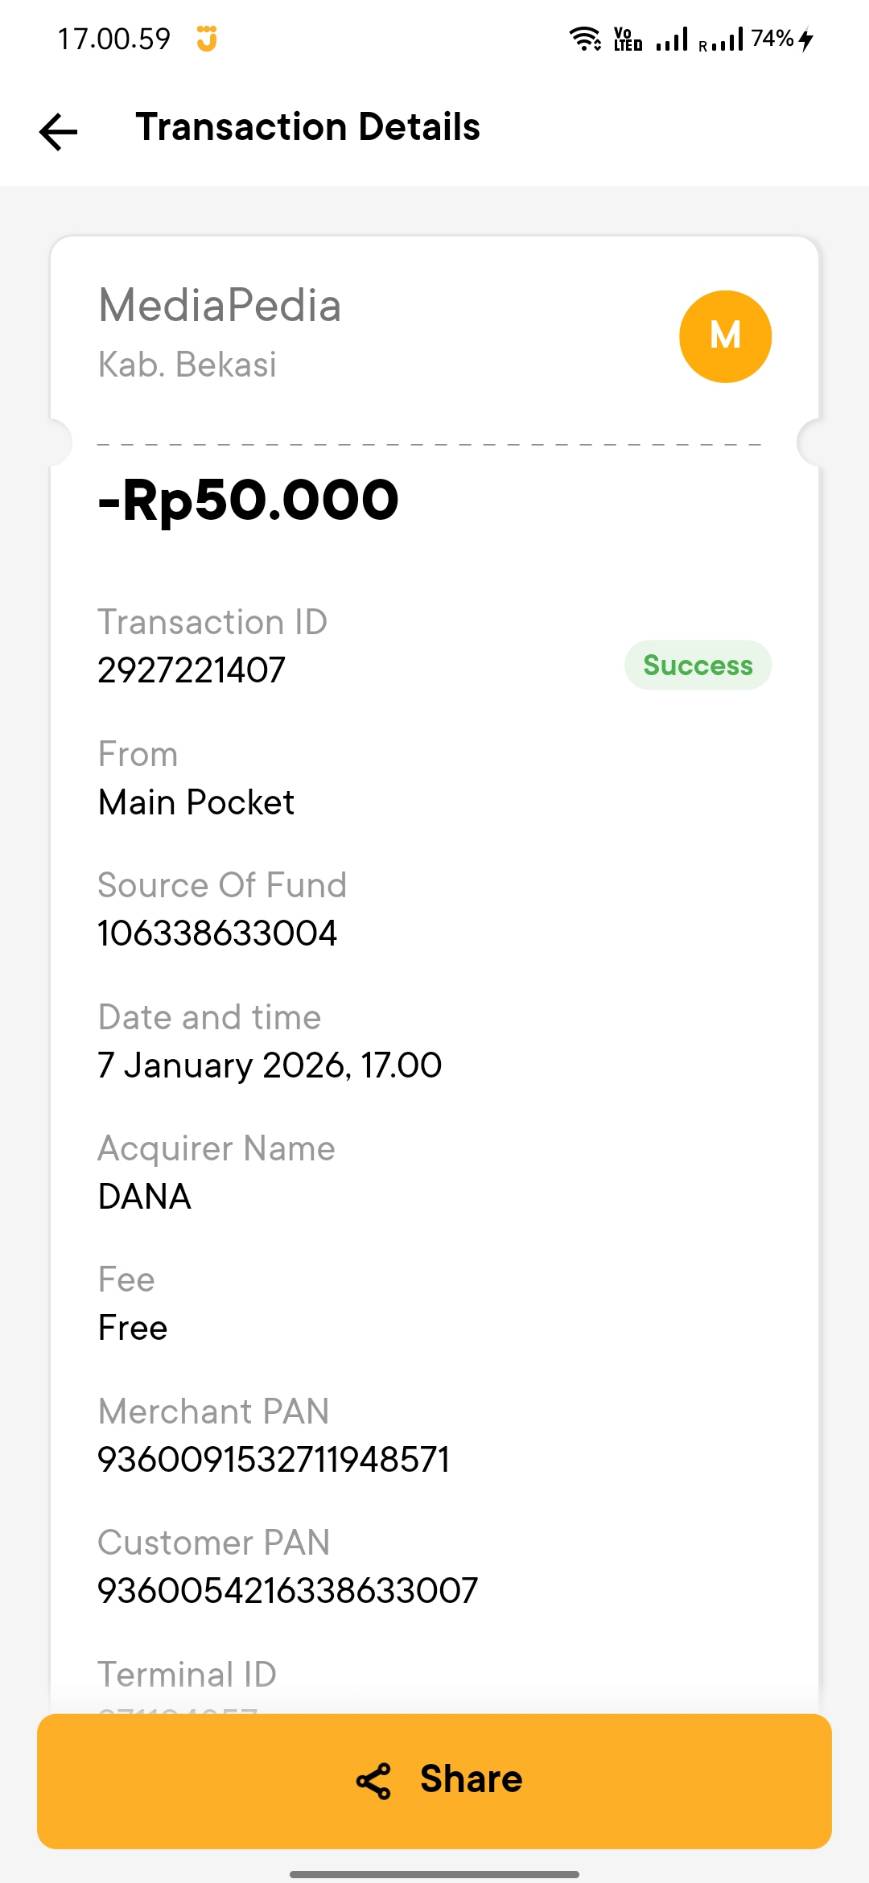869x1883 pixels.
Task: Tap the orange notification icon beside the clock
Action: coord(207,39)
